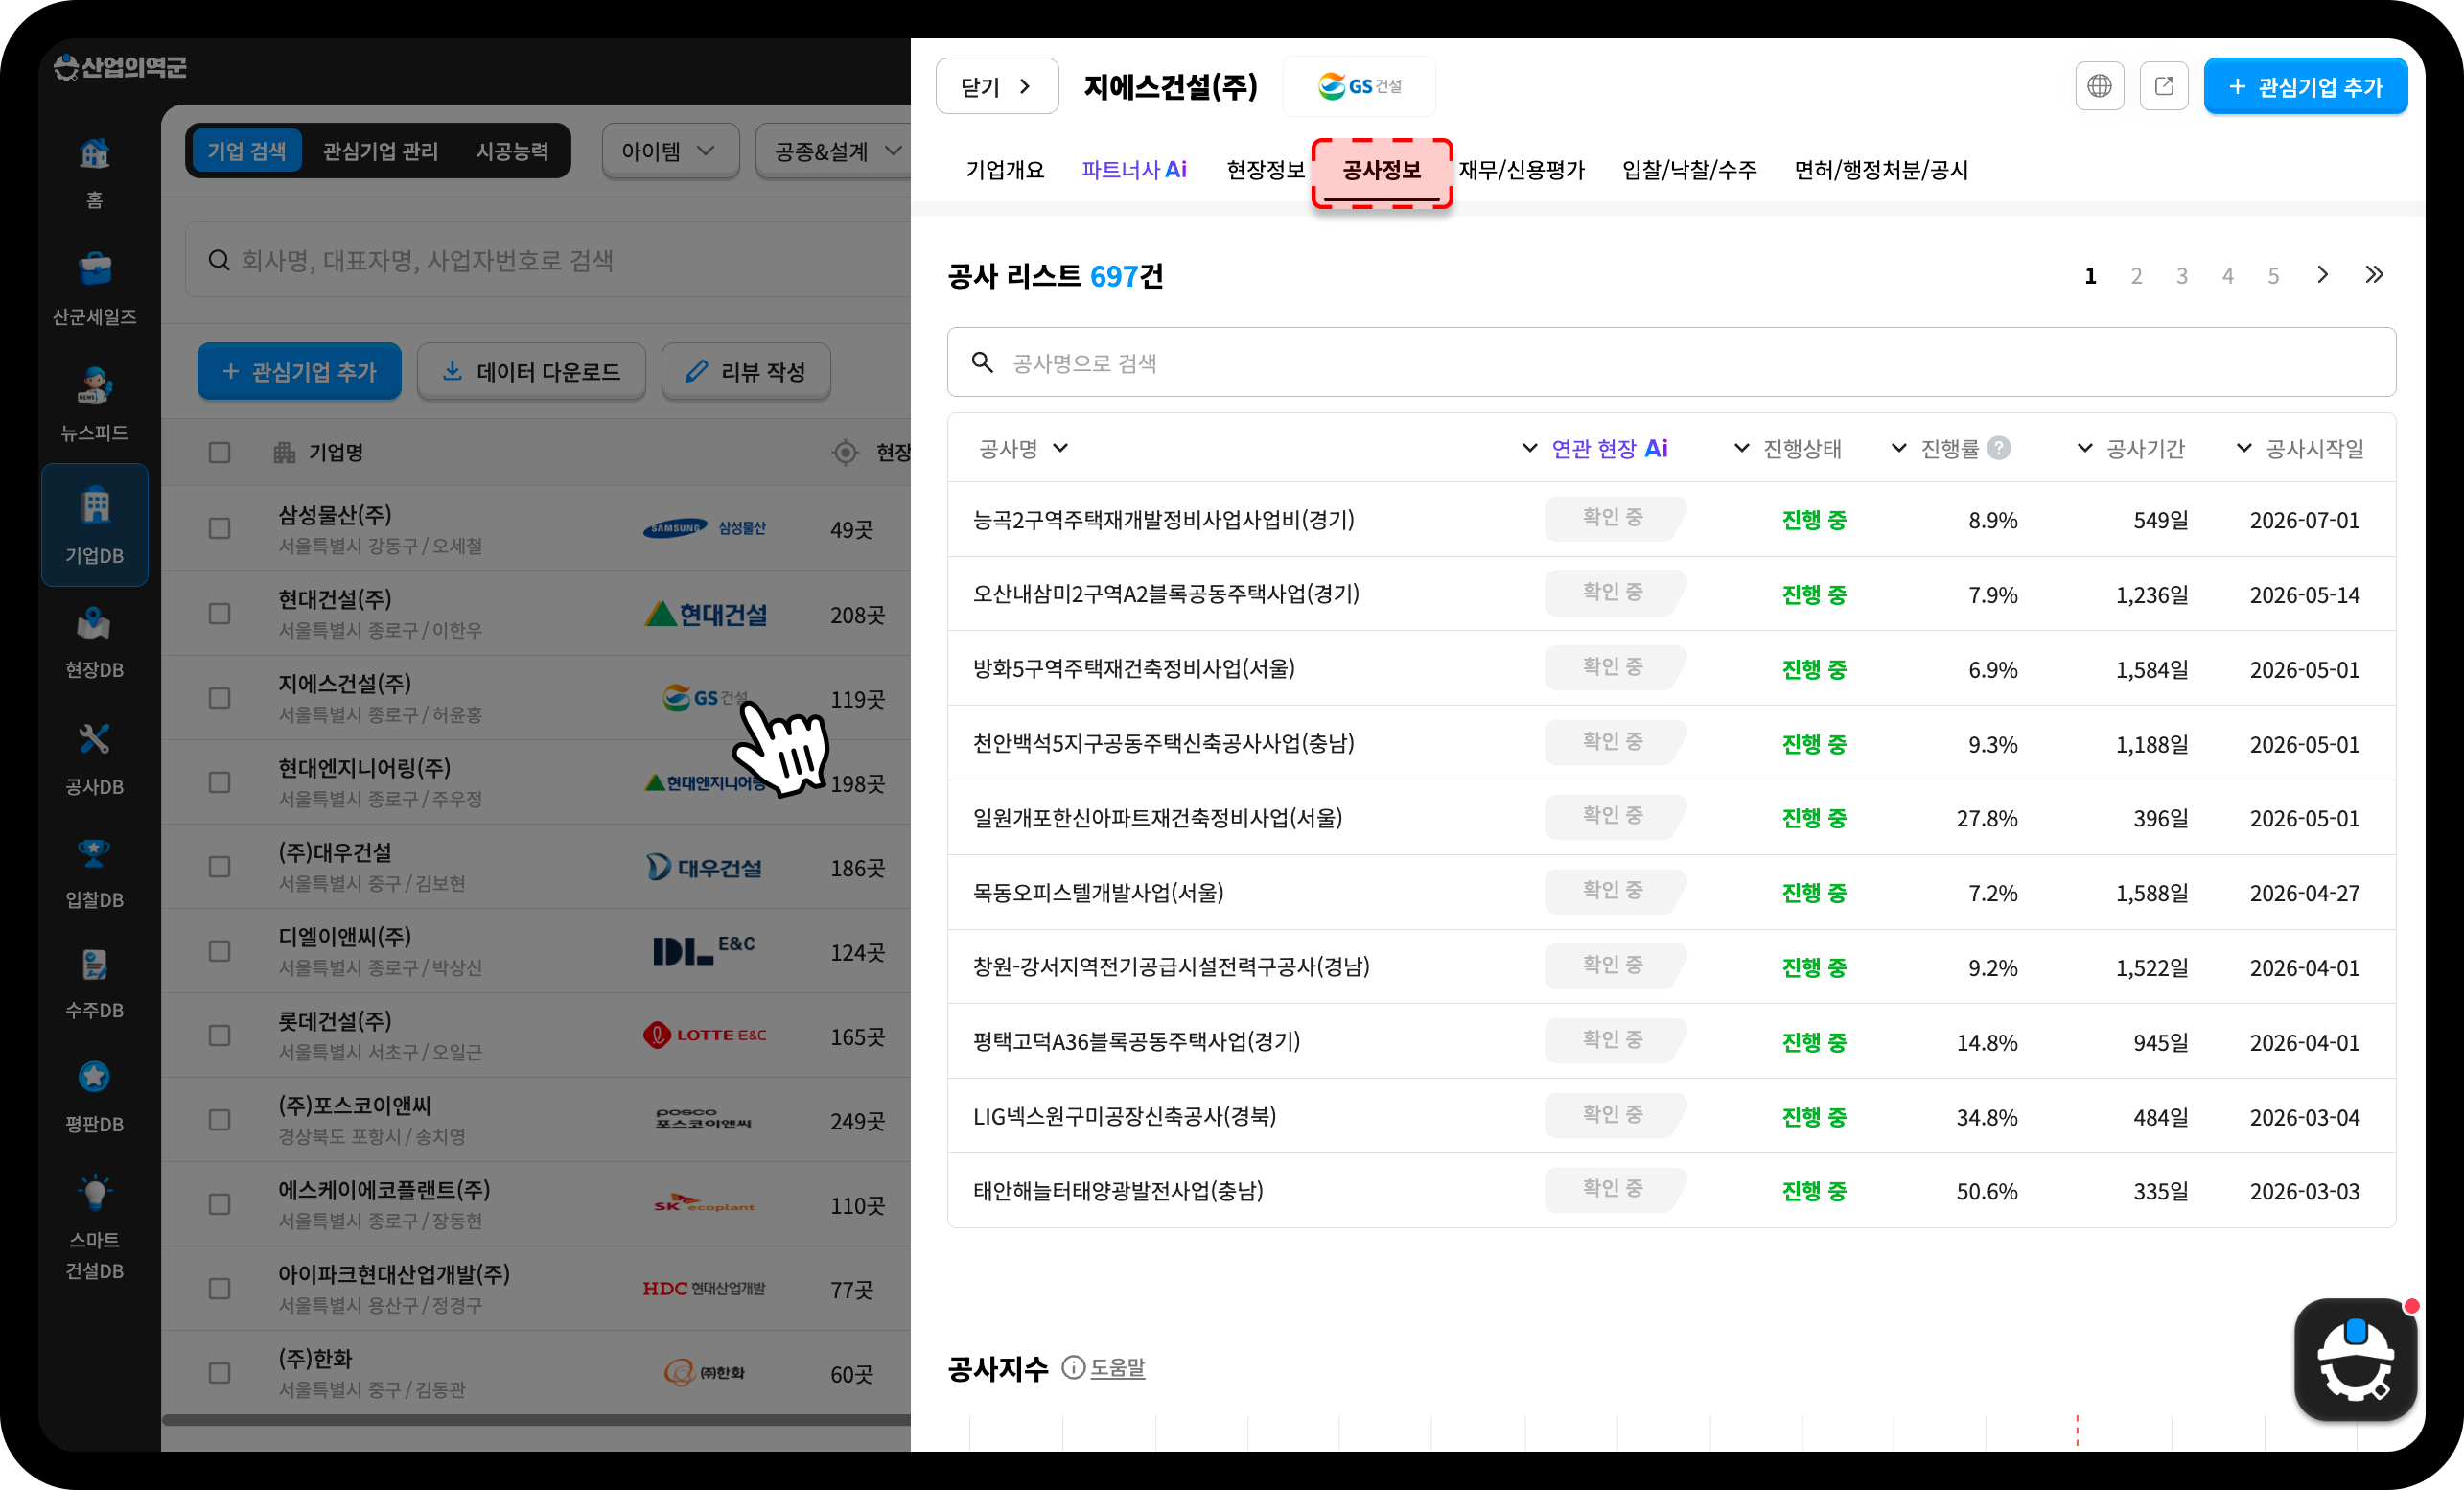Open the 도움말 link next to 공사지수

click(x=1117, y=1367)
